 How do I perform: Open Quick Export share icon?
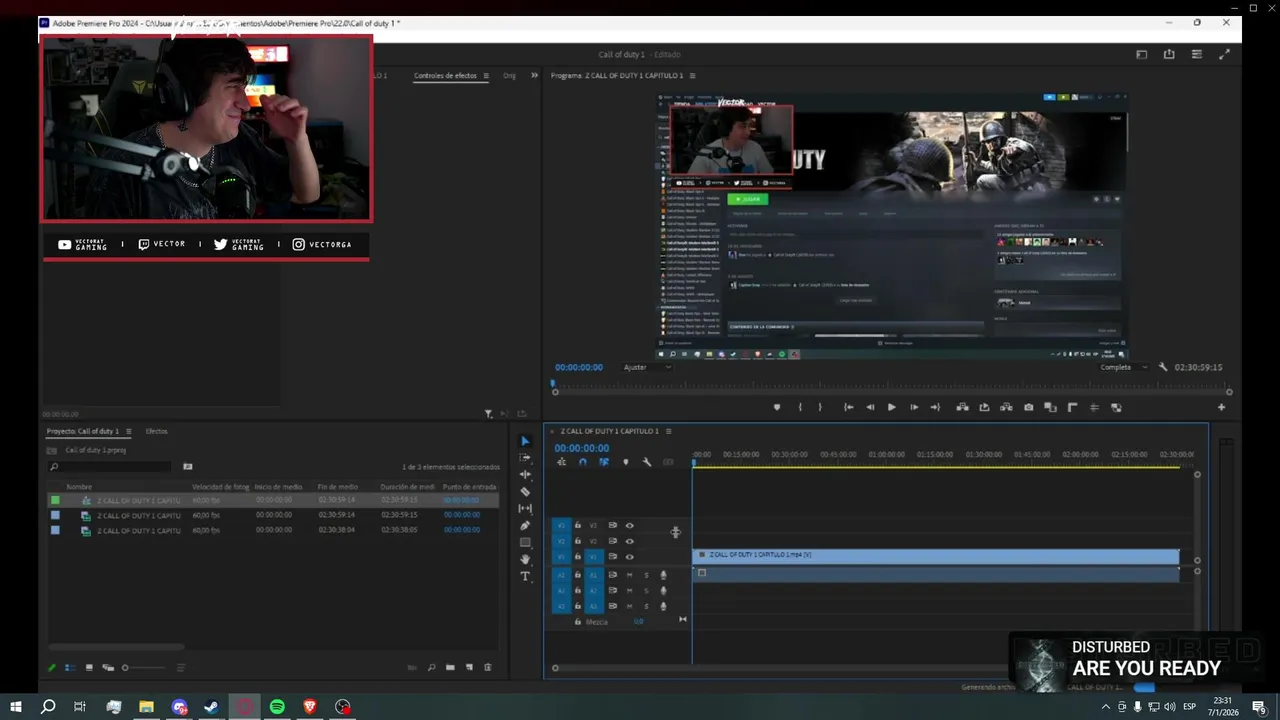coord(1169,54)
